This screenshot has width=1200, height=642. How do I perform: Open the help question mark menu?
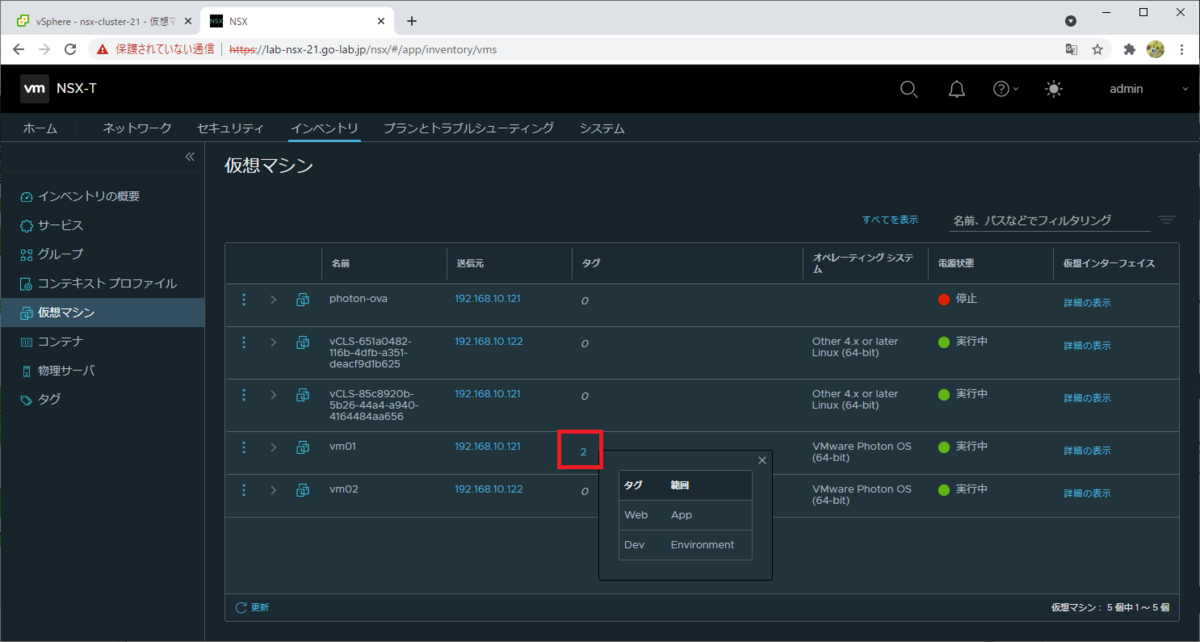coord(1005,89)
